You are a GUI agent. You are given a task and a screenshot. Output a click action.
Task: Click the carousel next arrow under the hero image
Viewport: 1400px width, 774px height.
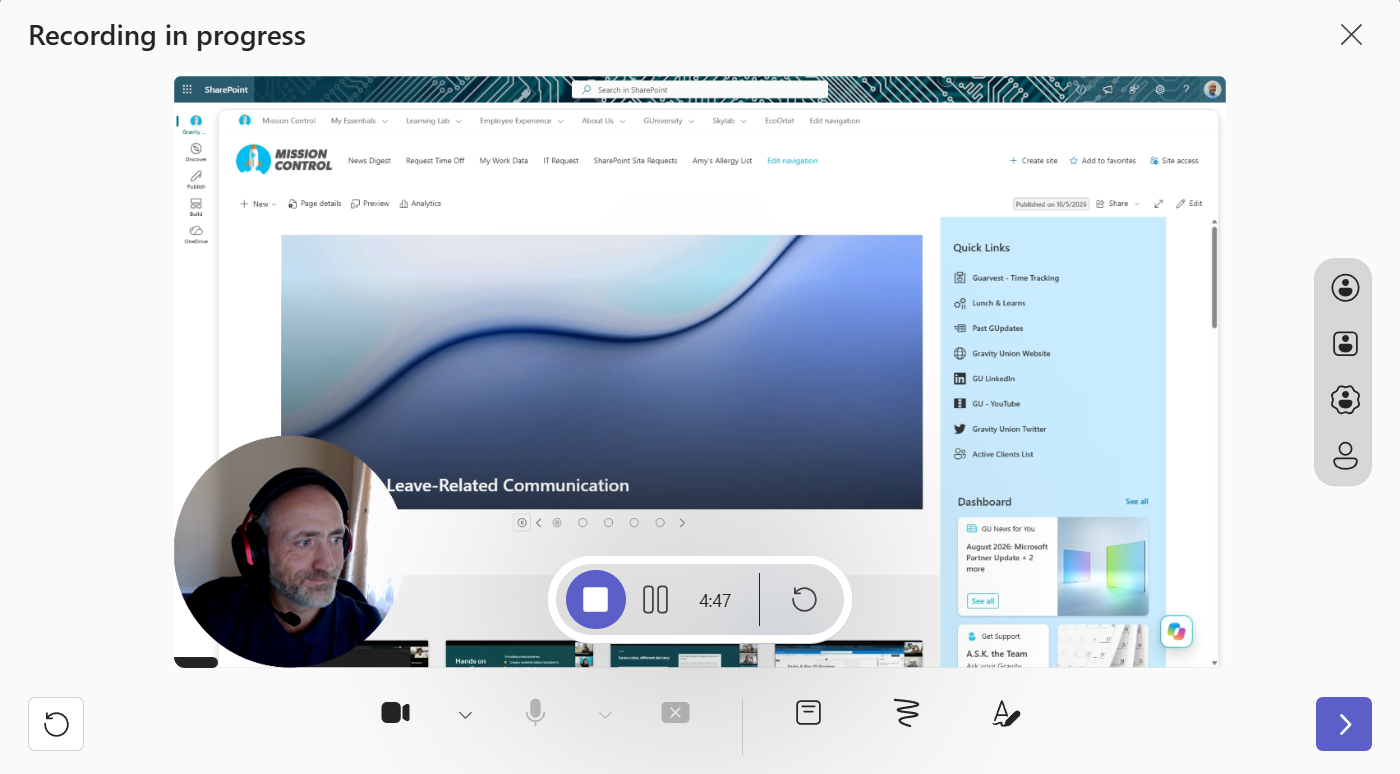[683, 522]
